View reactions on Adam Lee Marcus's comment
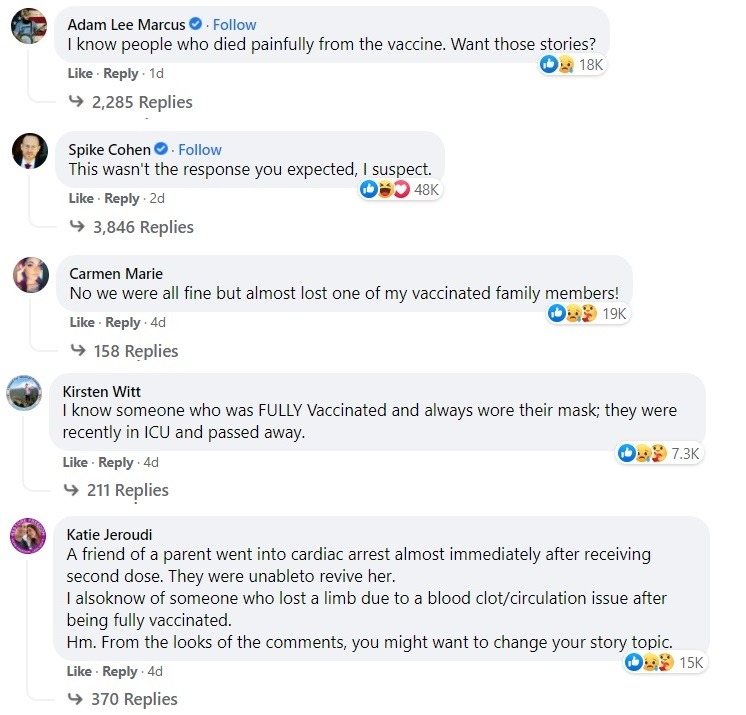 click(573, 64)
